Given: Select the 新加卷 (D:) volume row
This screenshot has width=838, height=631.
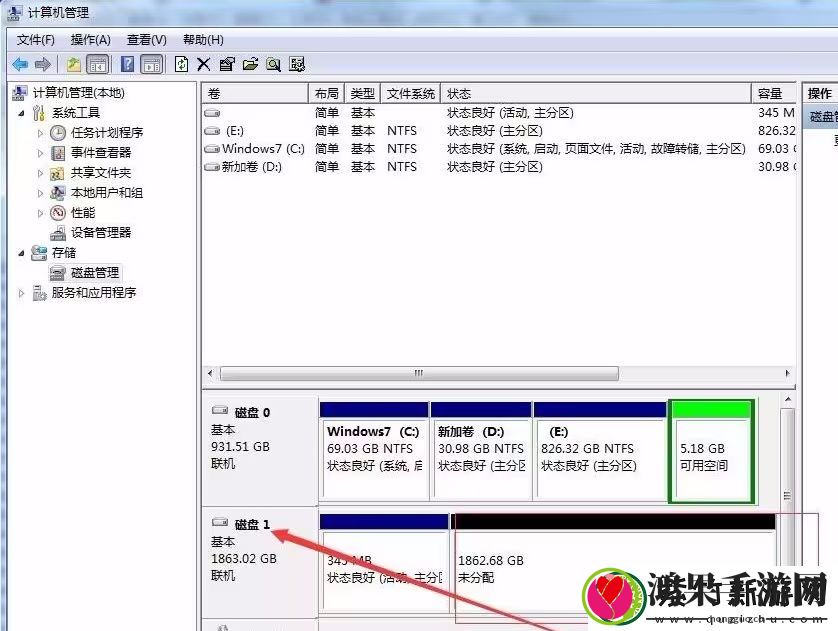Looking at the screenshot, I should 499,167.
